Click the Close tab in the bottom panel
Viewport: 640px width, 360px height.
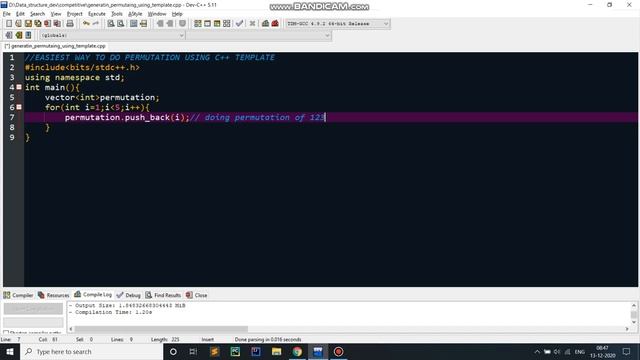196,295
